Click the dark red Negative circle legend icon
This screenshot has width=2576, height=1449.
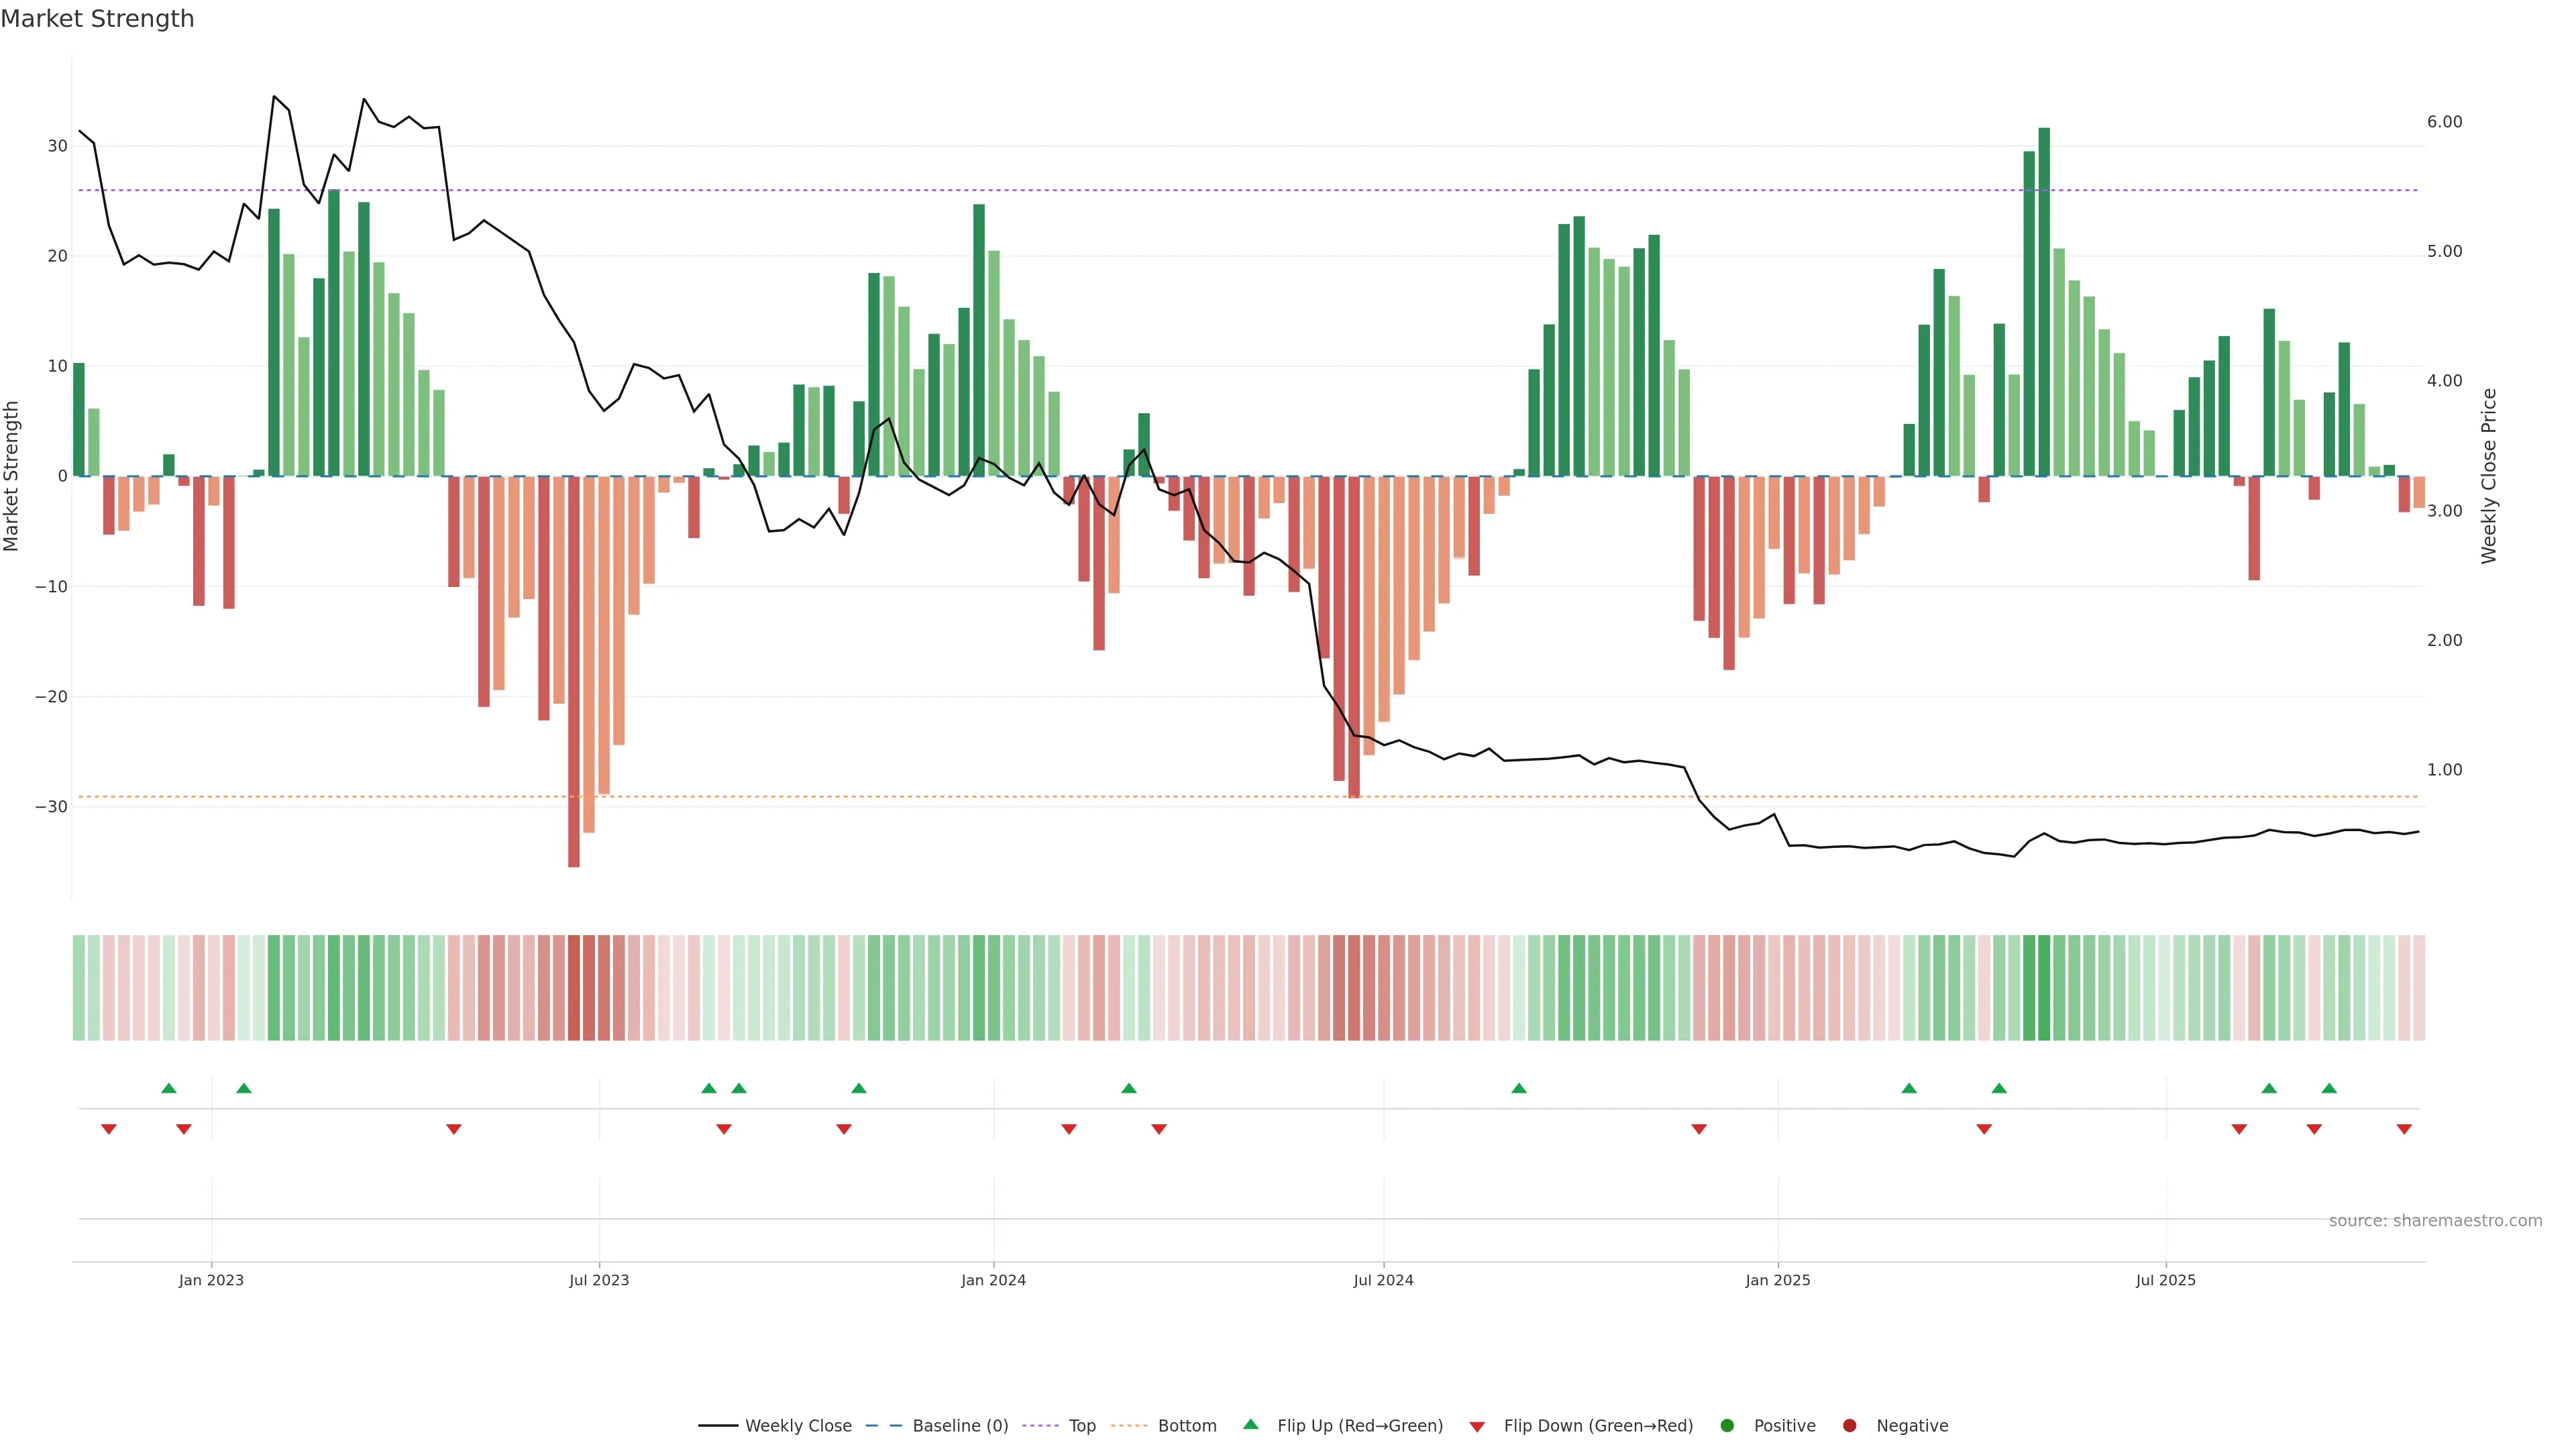point(1849,1426)
